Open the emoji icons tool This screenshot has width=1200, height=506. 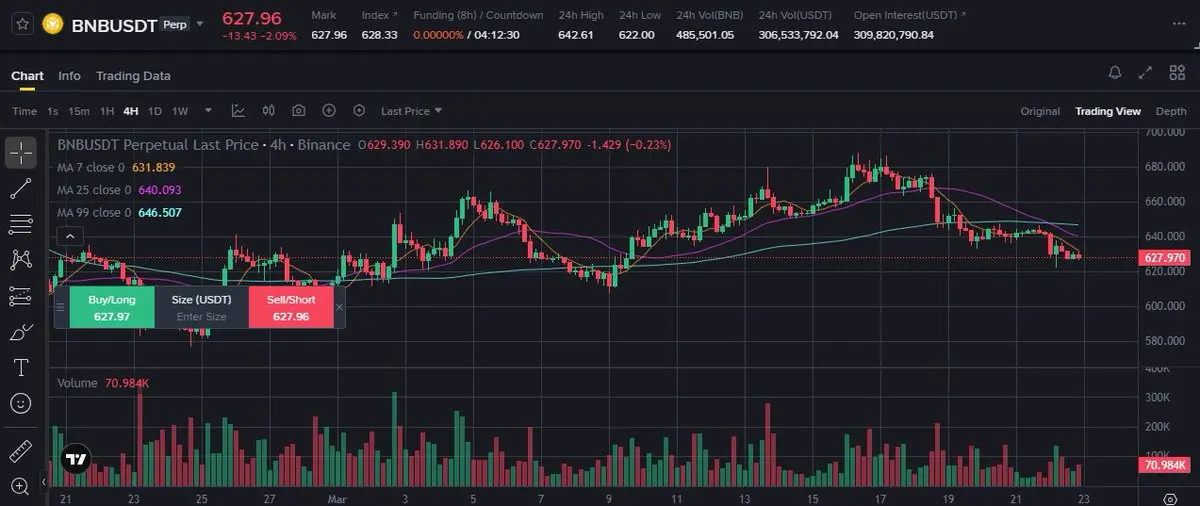click(x=21, y=404)
